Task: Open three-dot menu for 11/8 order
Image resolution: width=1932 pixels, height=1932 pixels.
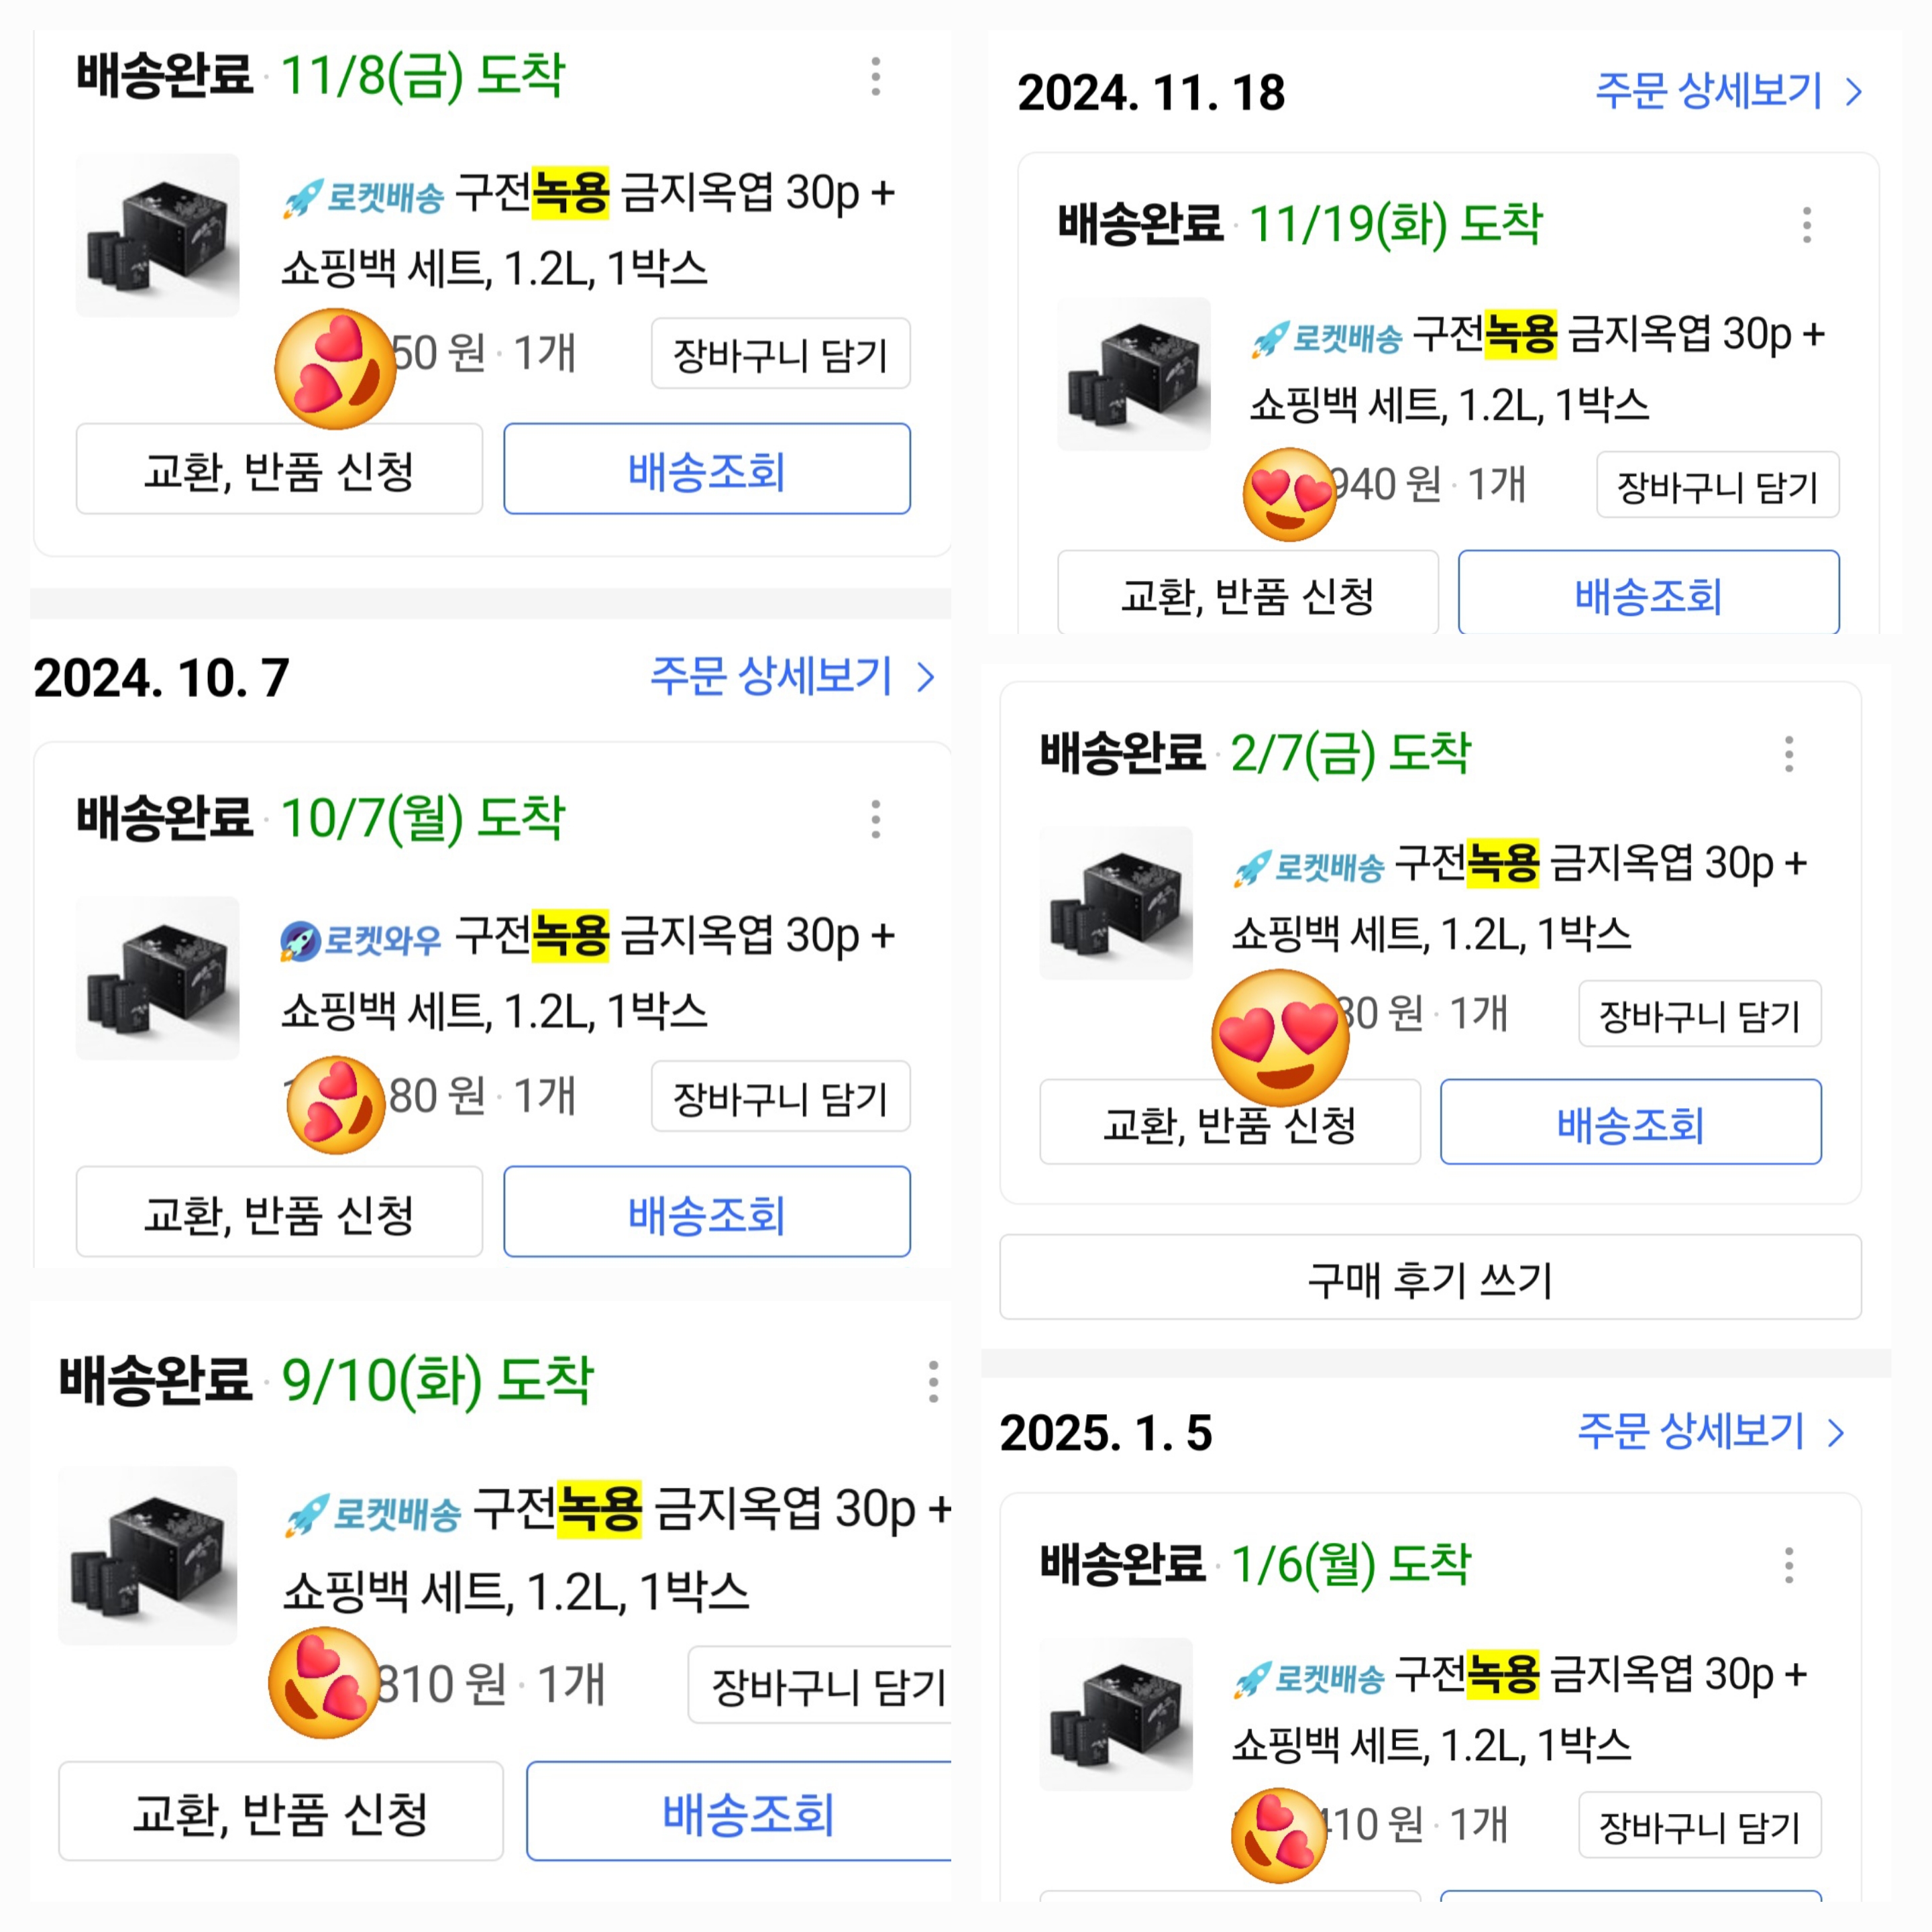Action: (875, 77)
